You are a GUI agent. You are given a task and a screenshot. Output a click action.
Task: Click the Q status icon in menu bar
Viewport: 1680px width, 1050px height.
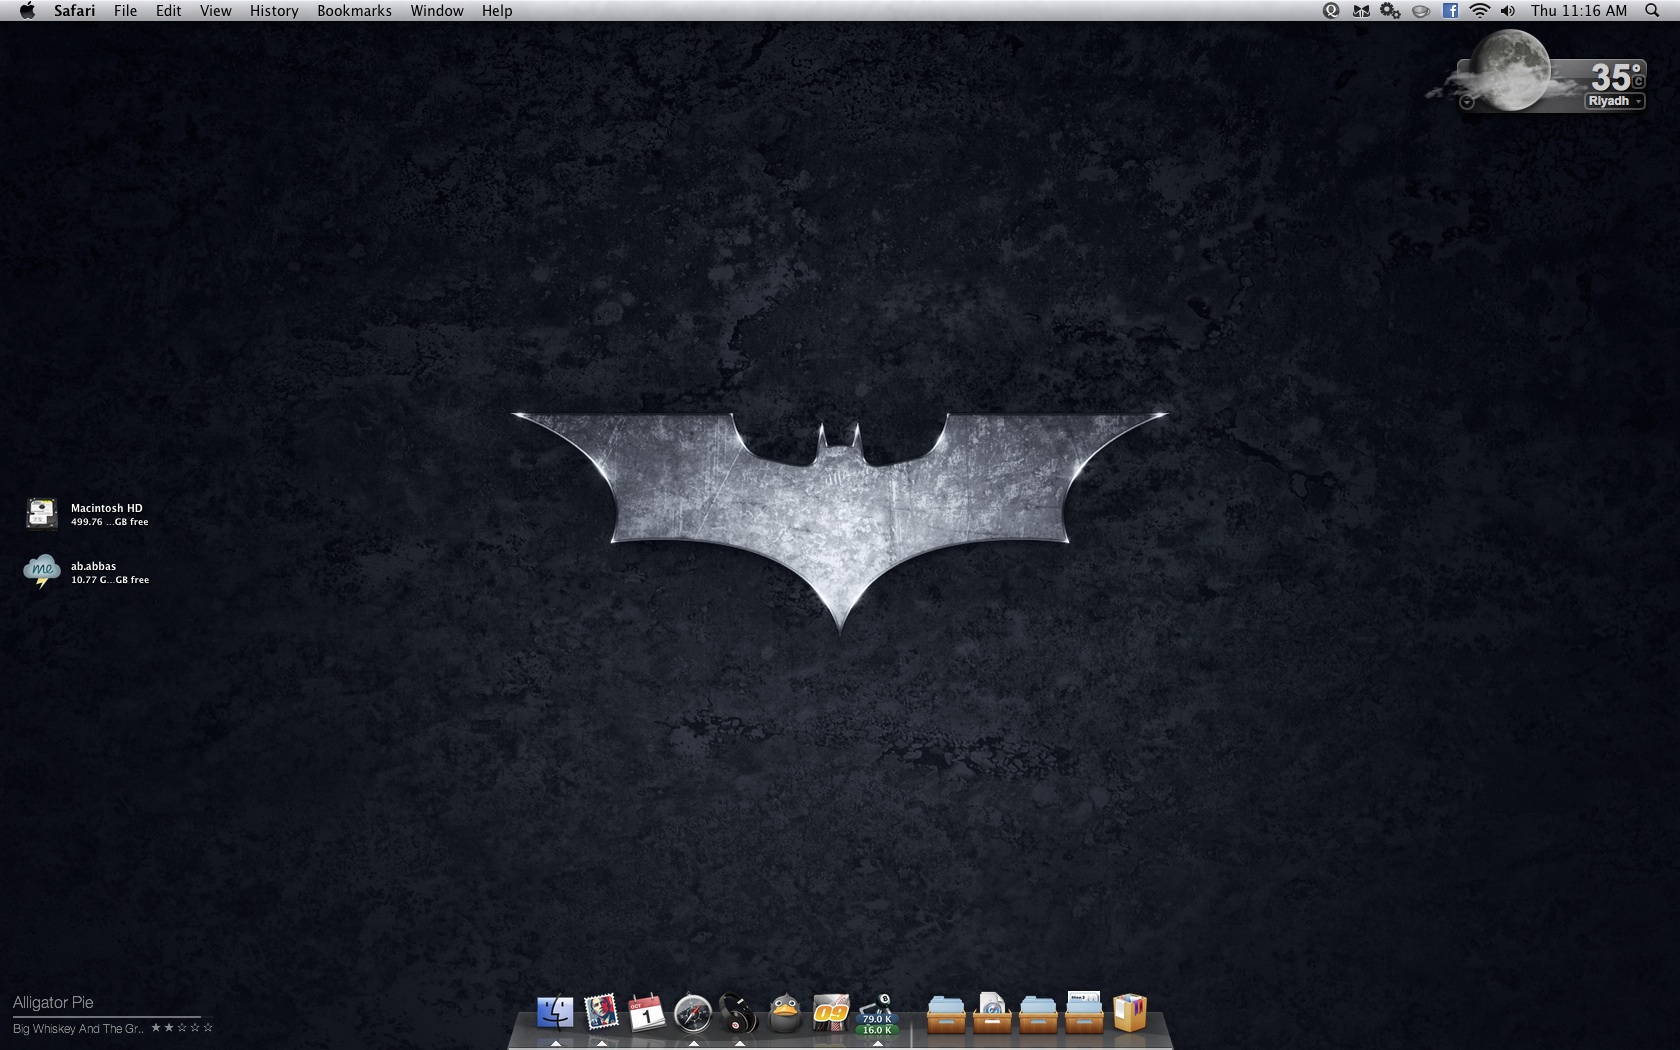[x=1330, y=11]
